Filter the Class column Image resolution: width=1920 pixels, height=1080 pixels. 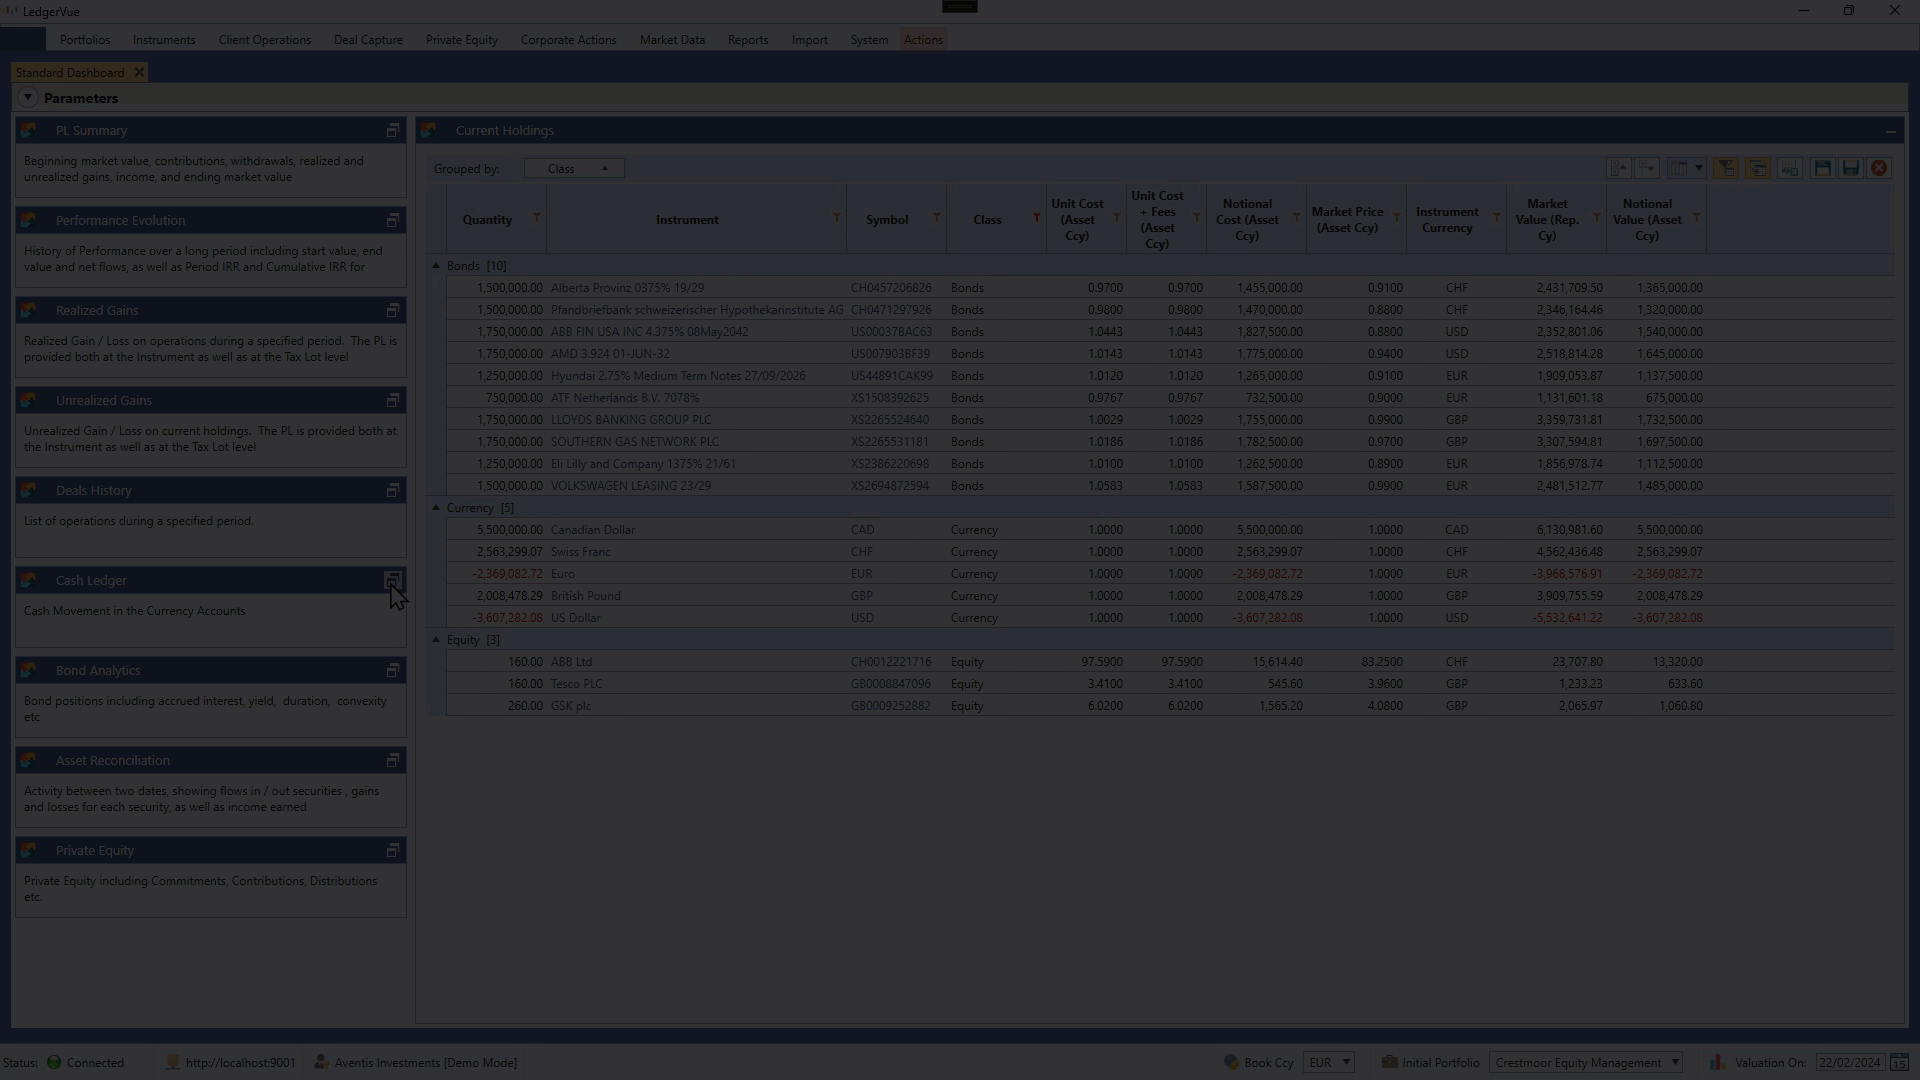click(x=1036, y=218)
